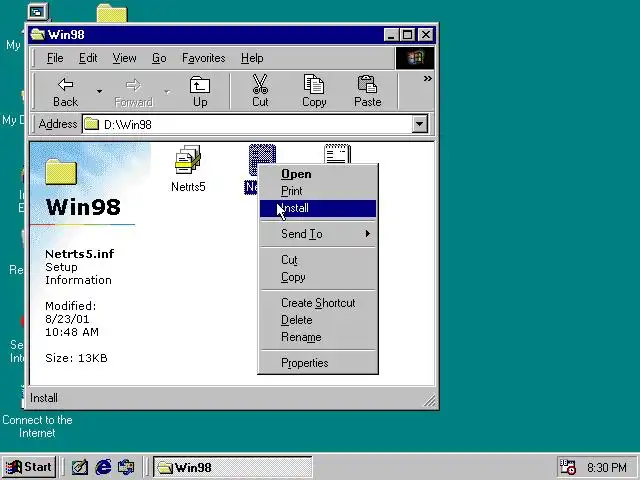The width and height of the screenshot is (640, 480).
Task: Maximize the Win98 window
Action: point(407,35)
